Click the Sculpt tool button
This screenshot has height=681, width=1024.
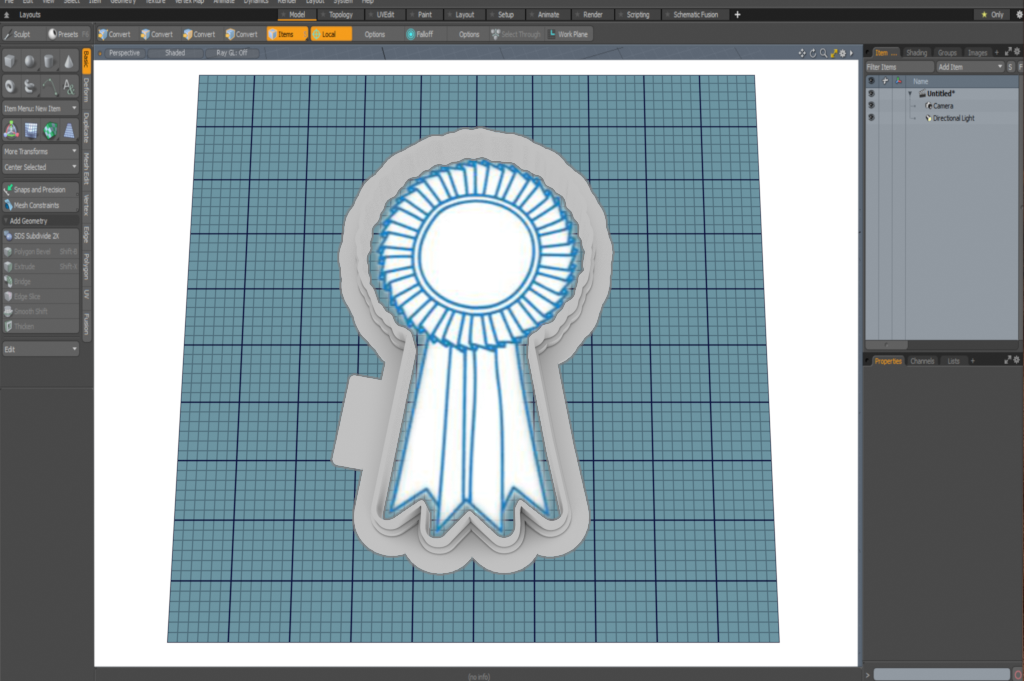click(x=20, y=34)
